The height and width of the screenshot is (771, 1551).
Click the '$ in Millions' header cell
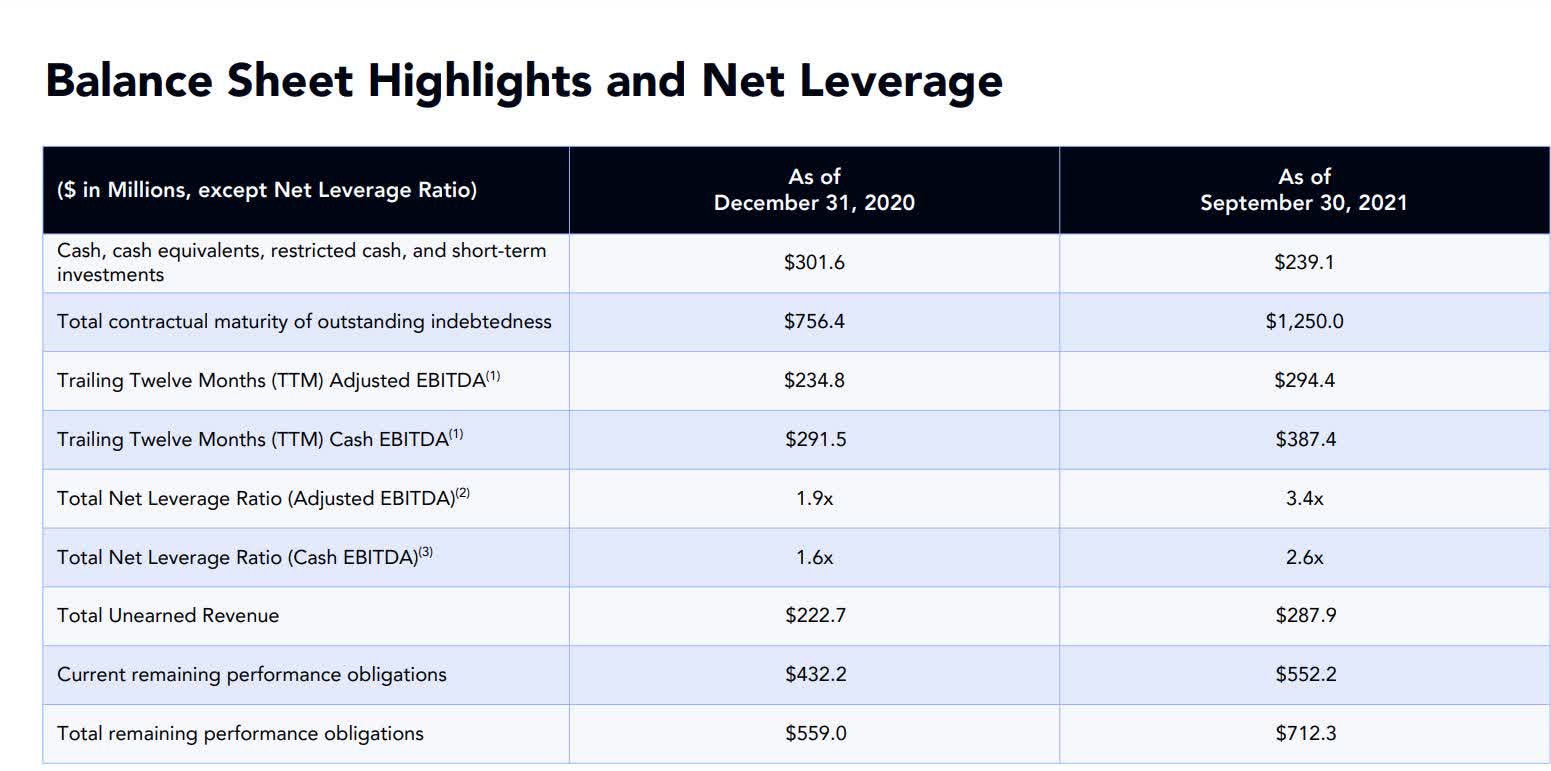tap(267, 190)
